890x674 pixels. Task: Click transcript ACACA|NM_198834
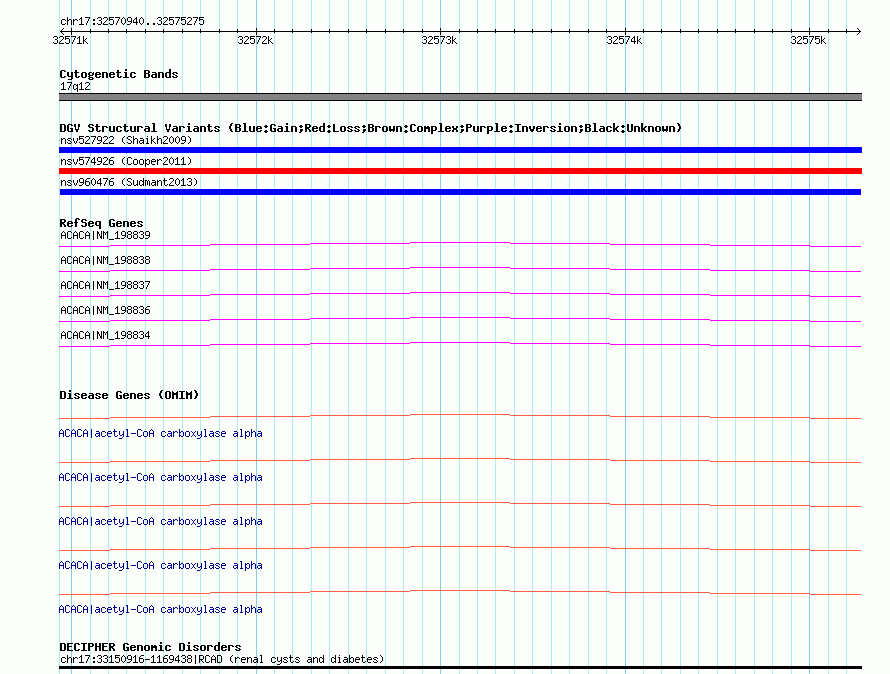pyautogui.click(x=105, y=335)
